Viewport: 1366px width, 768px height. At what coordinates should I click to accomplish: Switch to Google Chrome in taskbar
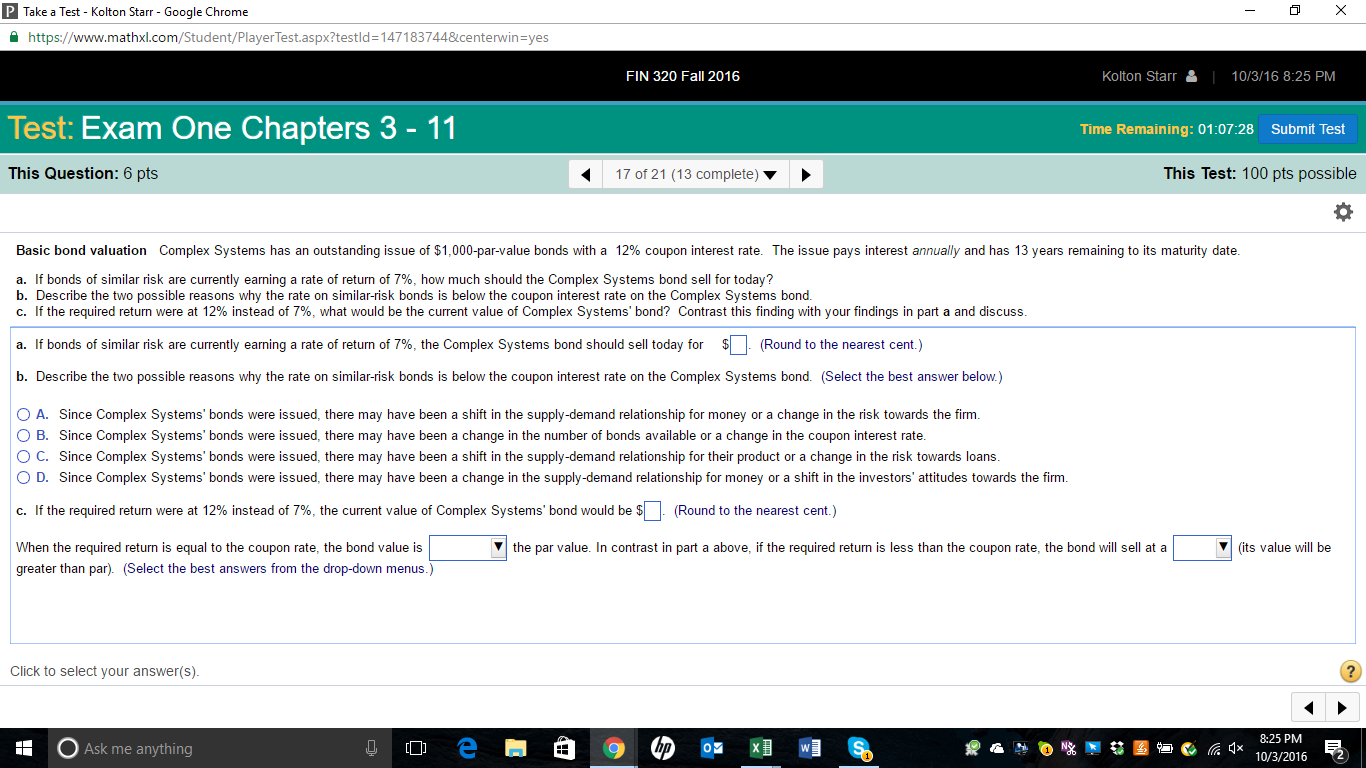point(613,748)
